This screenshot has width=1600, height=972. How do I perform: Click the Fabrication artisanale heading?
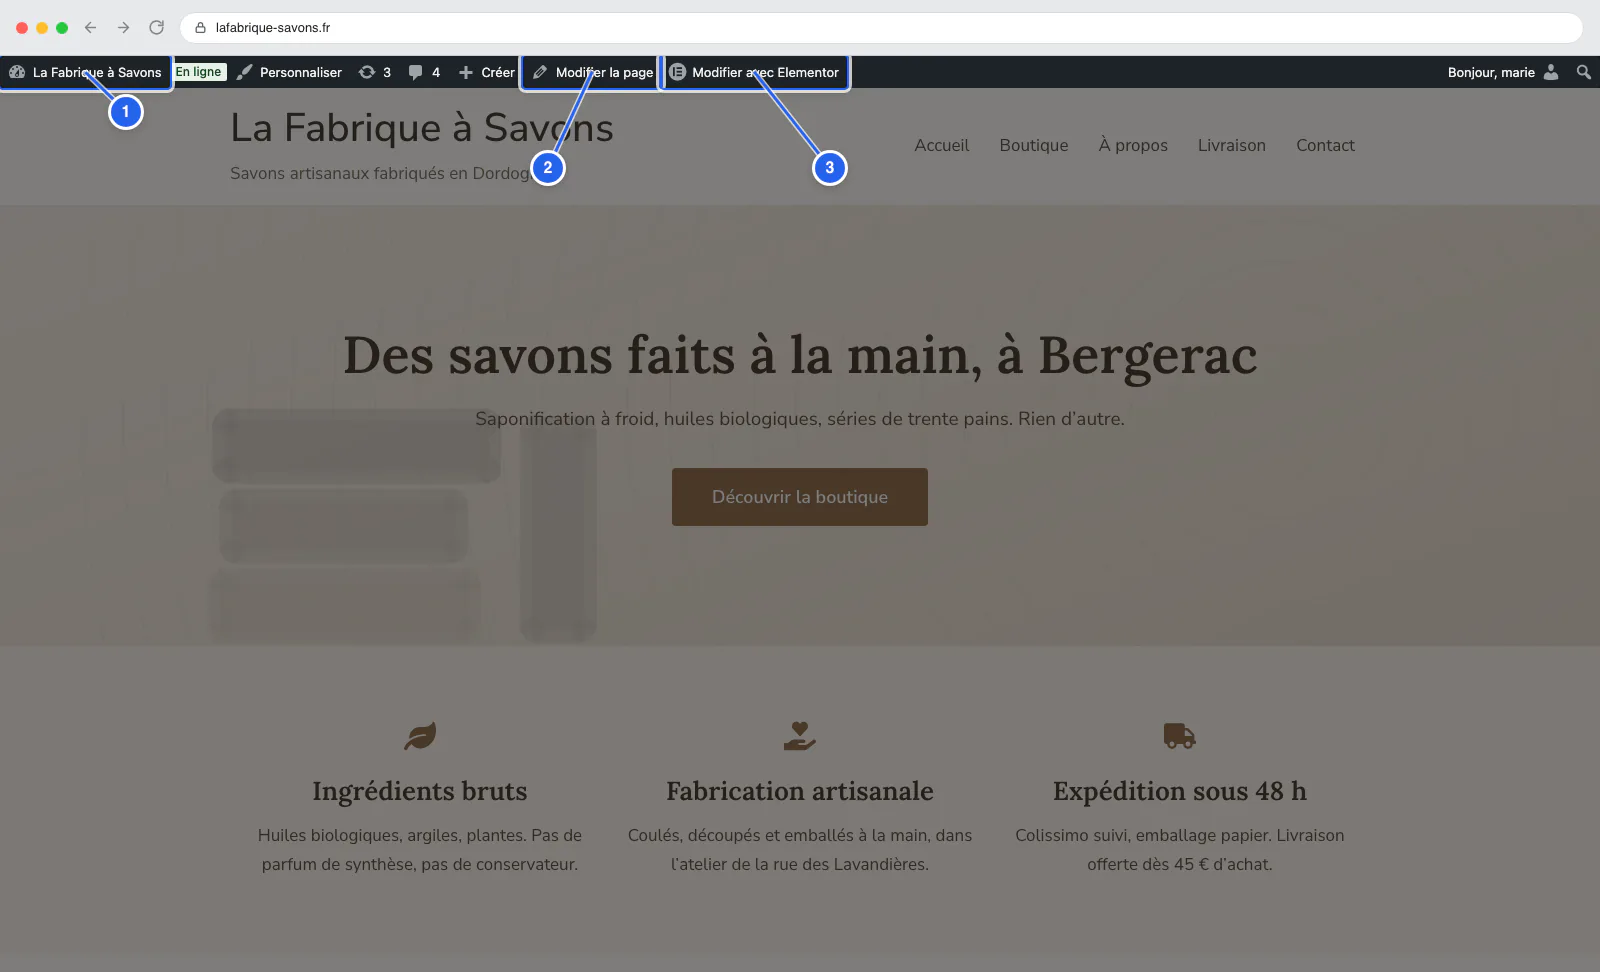800,791
